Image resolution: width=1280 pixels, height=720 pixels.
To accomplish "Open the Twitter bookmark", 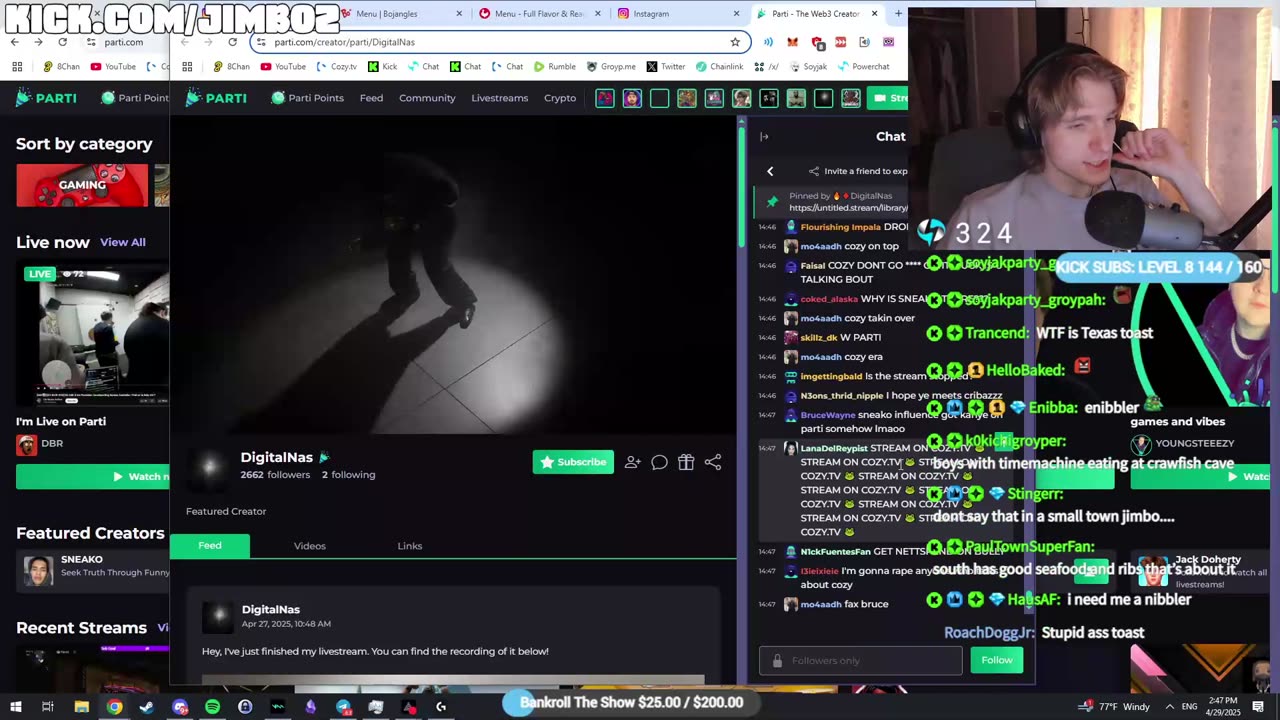I will [x=665, y=67].
